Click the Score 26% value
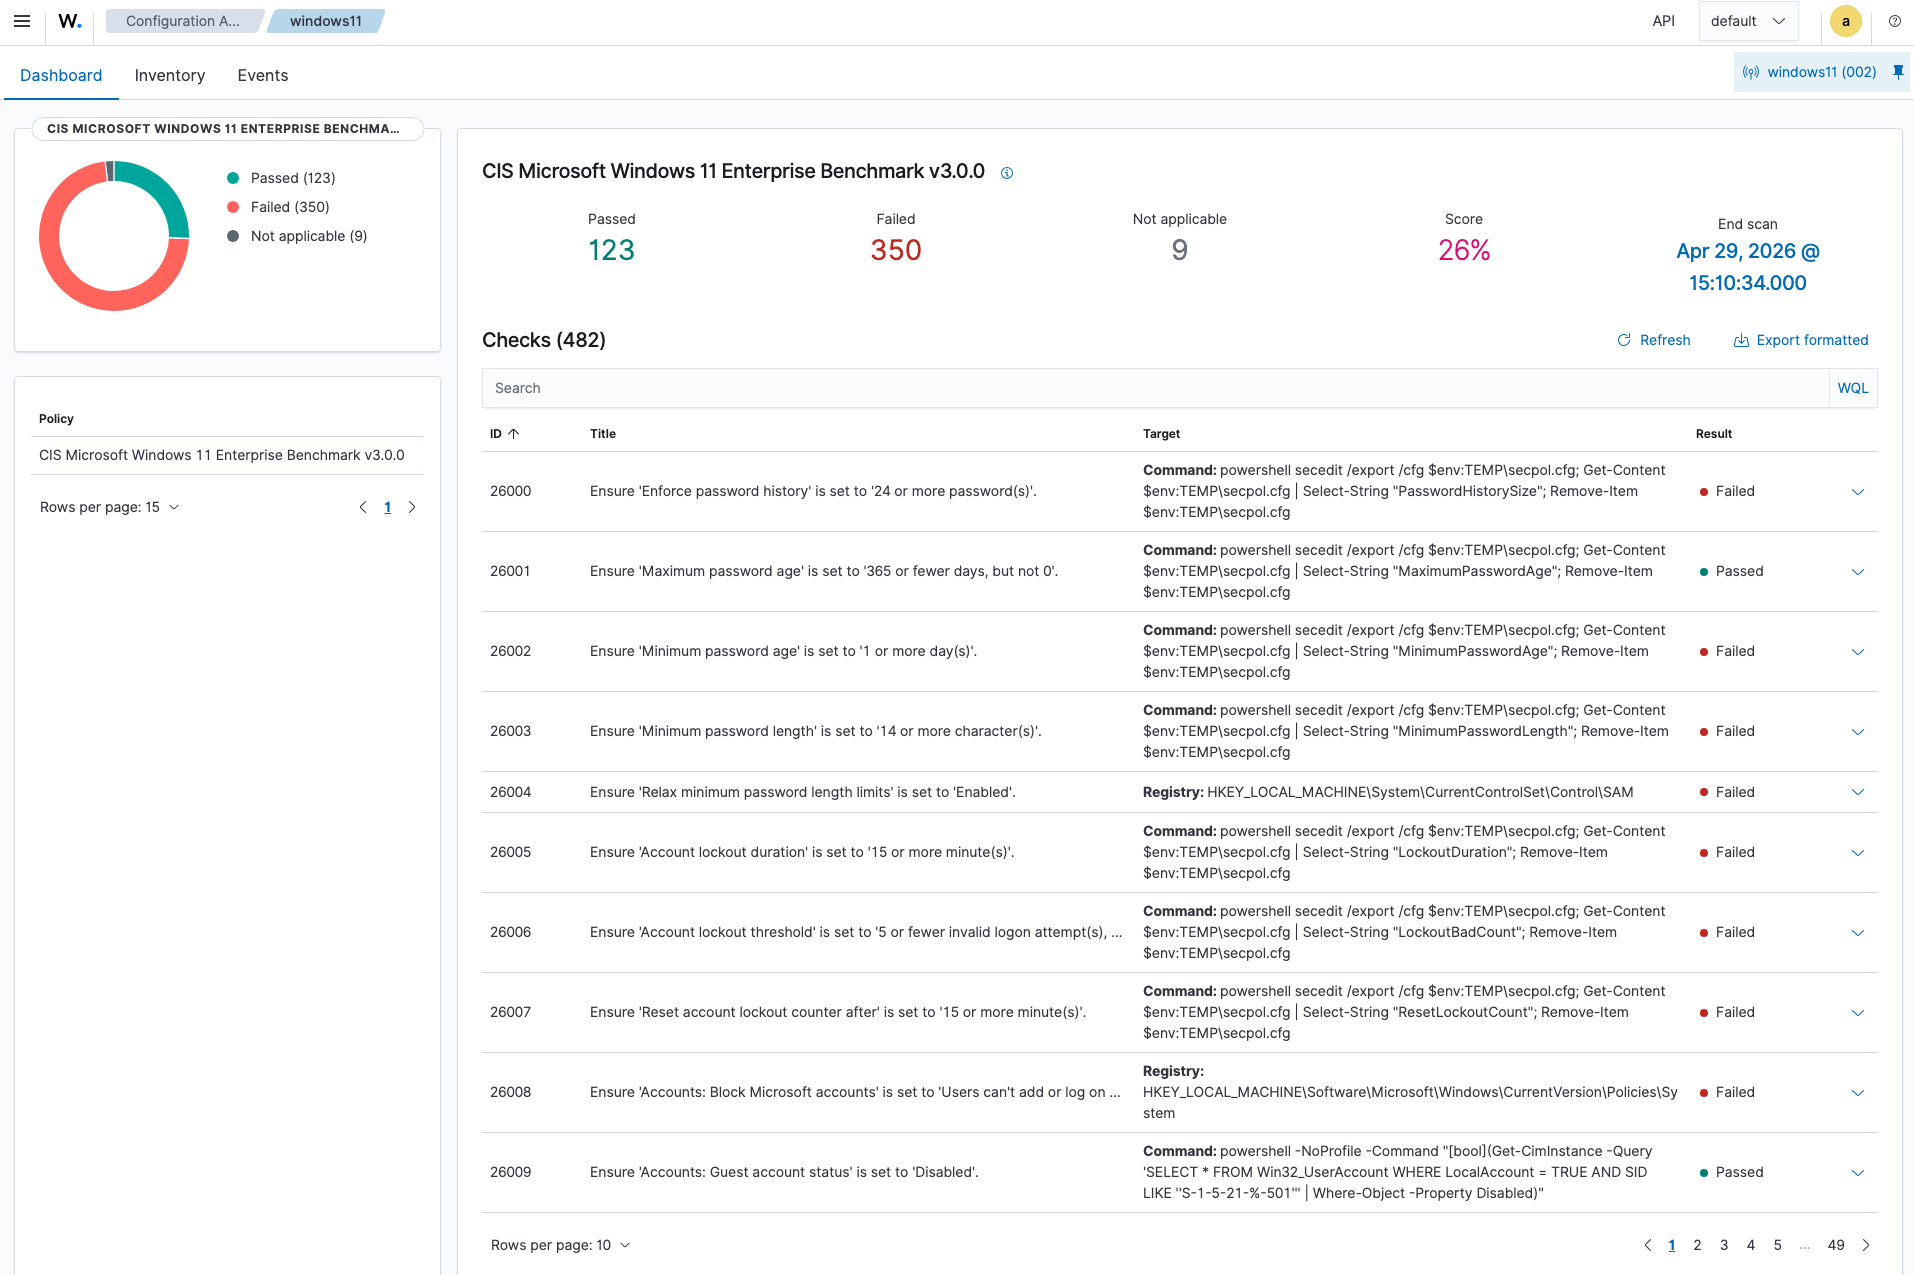Screen dimensions: 1914x1275 tap(1464, 250)
